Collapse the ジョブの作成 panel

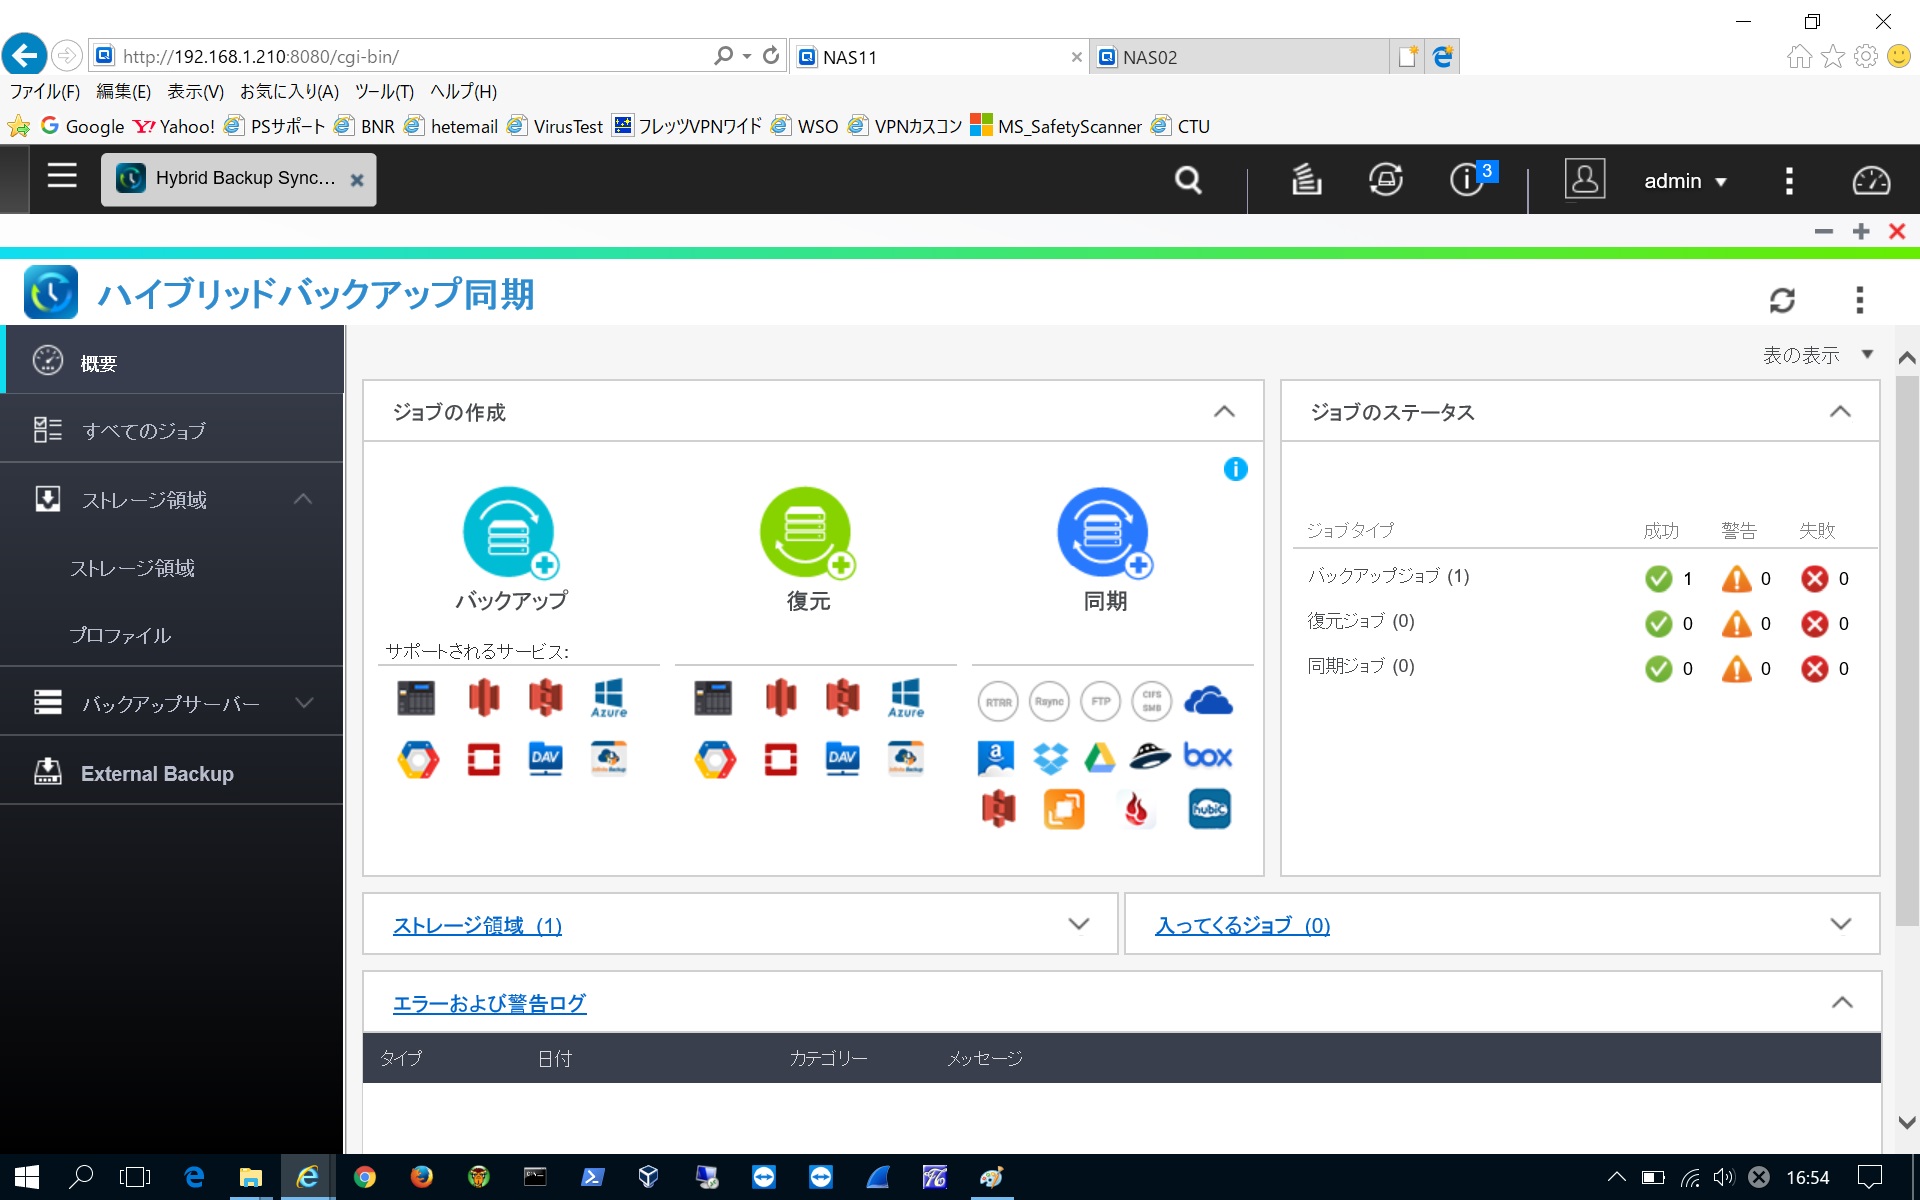(1222, 411)
